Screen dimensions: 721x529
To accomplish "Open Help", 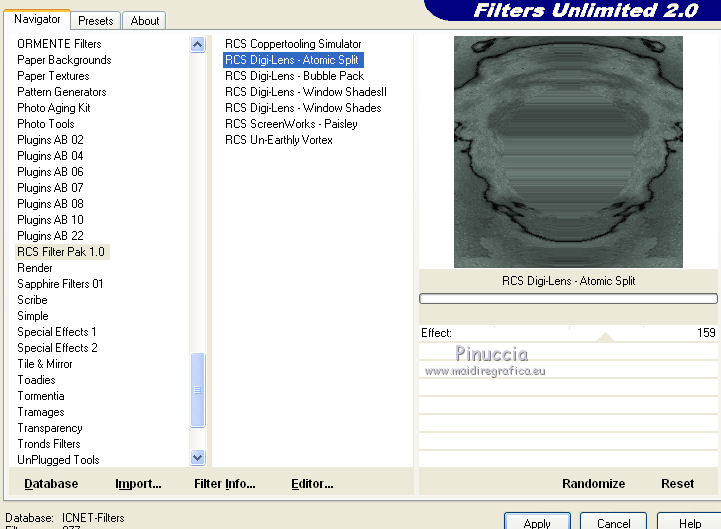I will [x=689, y=522].
